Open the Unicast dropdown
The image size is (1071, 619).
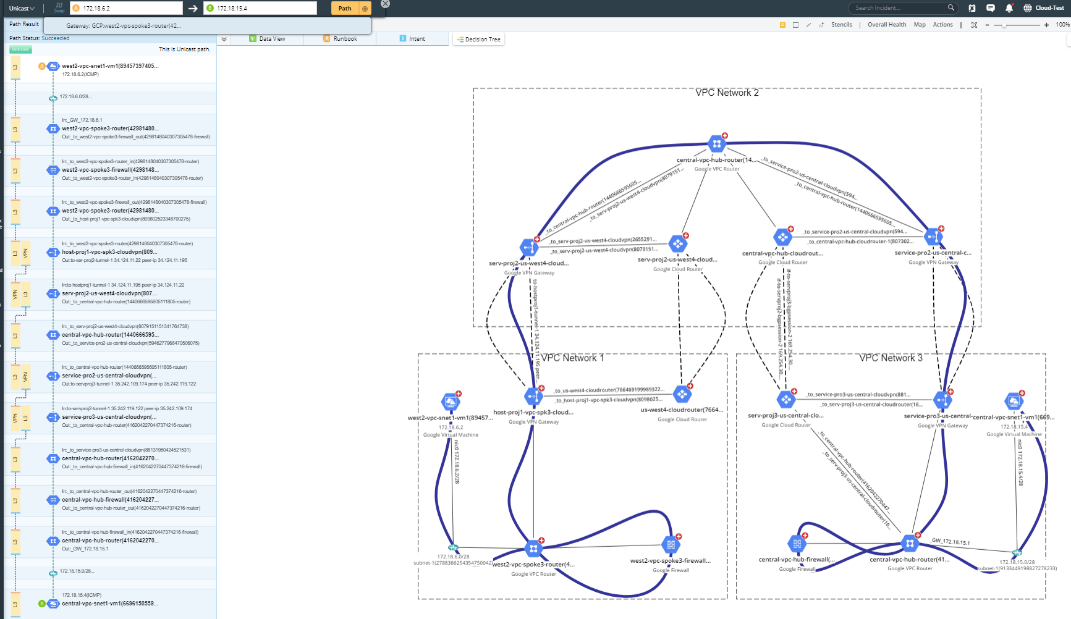pos(20,10)
